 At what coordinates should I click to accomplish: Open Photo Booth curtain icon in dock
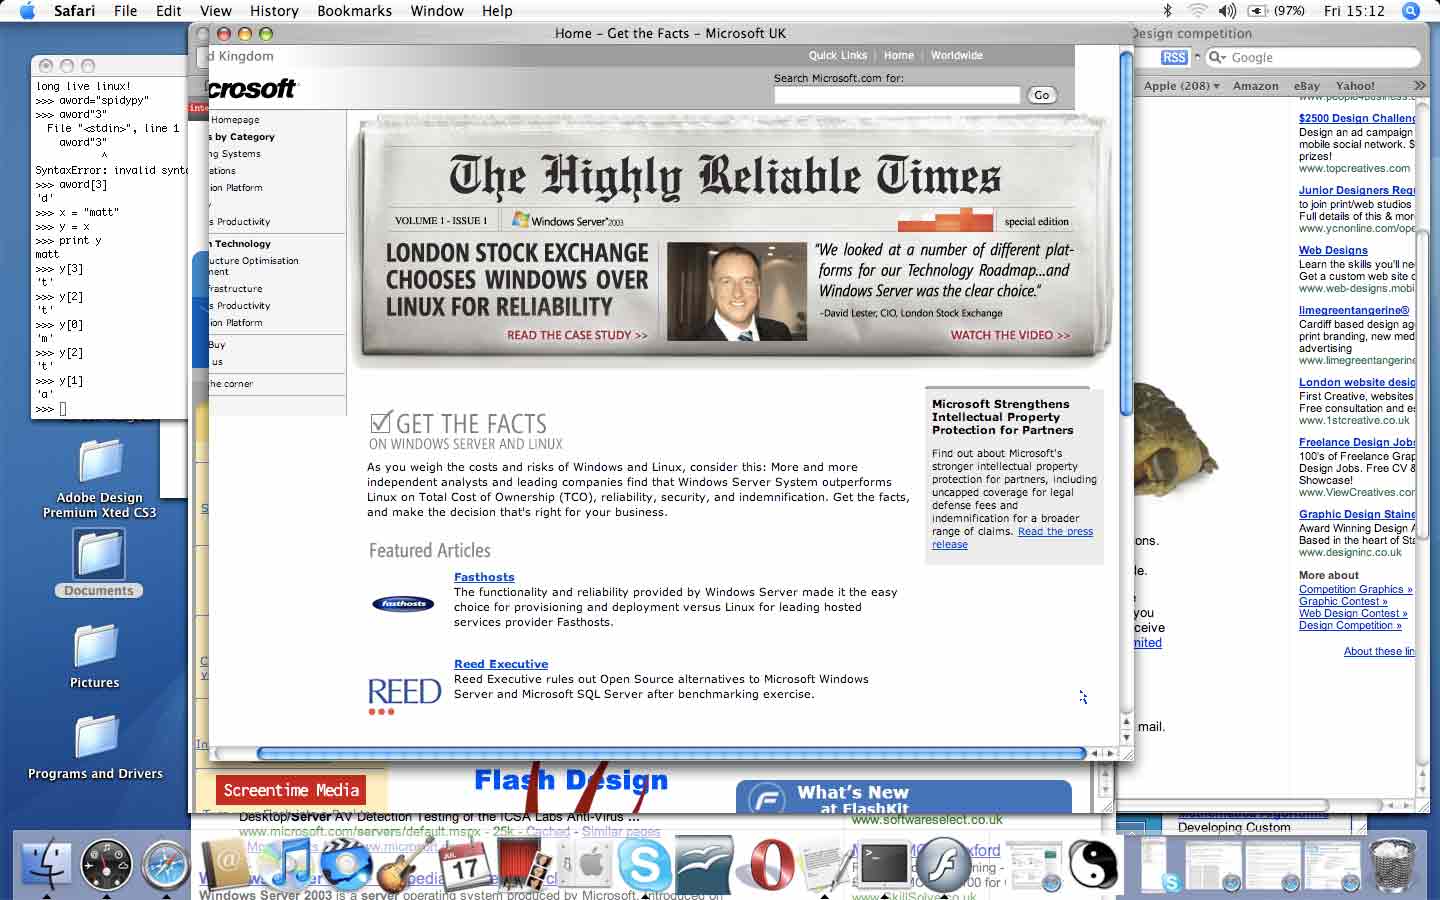[526, 865]
